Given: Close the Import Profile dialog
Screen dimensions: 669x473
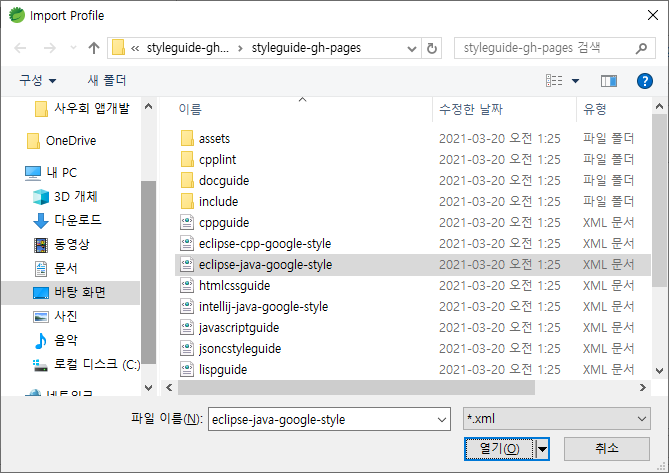Looking at the screenshot, I should pos(652,15).
